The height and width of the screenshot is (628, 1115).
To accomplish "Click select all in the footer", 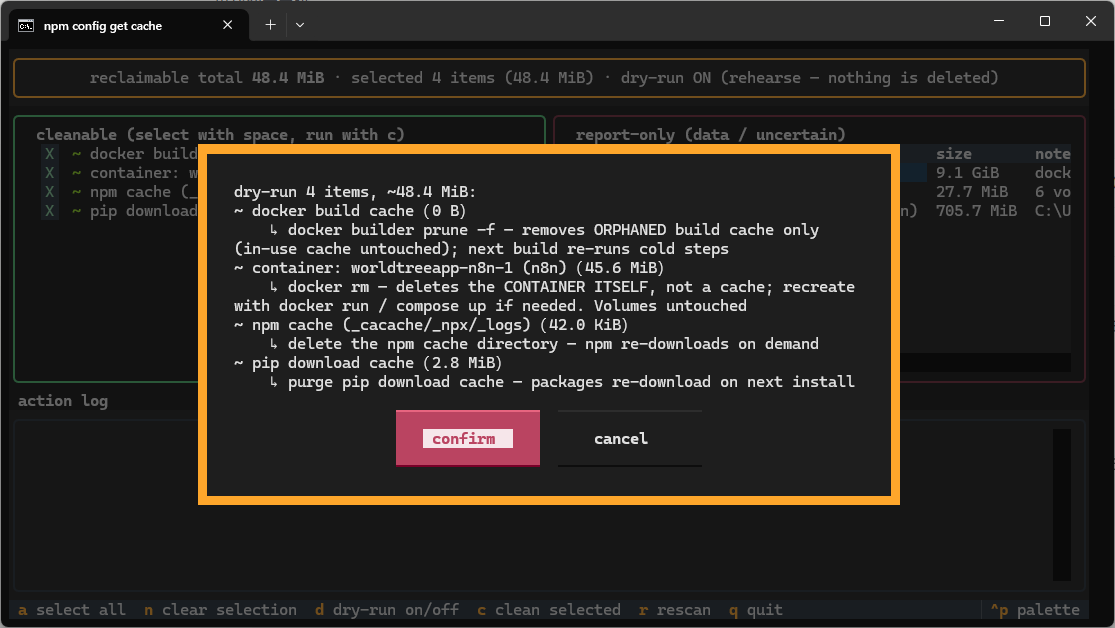I will [x=72, y=610].
